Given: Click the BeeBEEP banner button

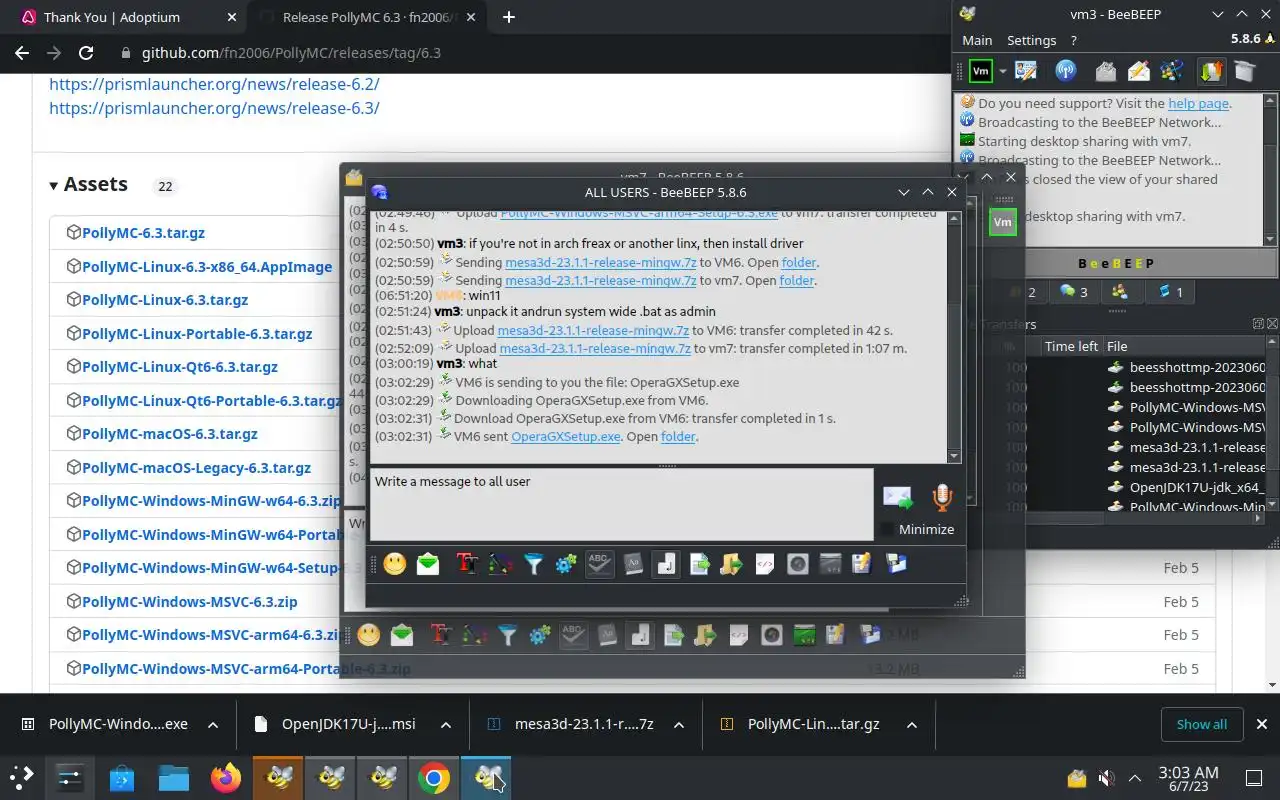Looking at the screenshot, I should [x=1116, y=263].
